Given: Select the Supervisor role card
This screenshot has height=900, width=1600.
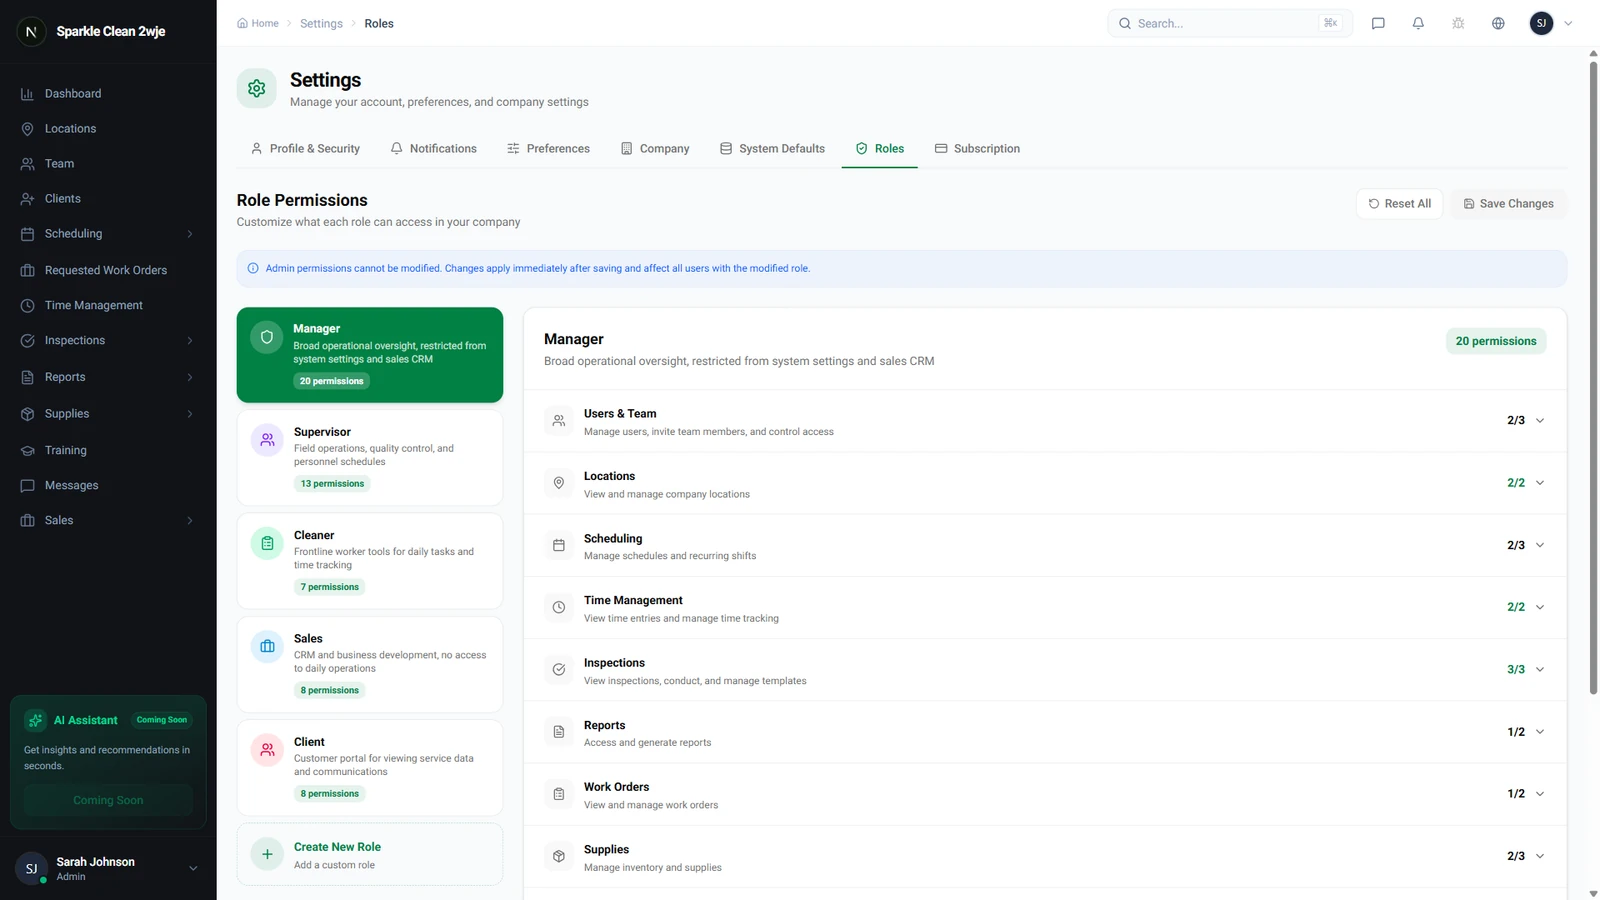Looking at the screenshot, I should 370,458.
